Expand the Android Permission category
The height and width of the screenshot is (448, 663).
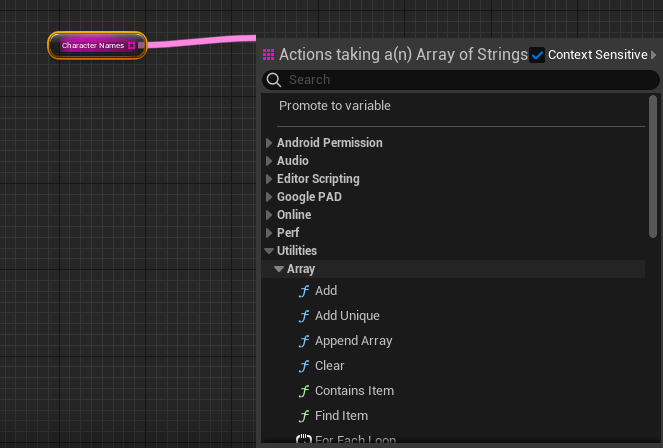coord(269,143)
